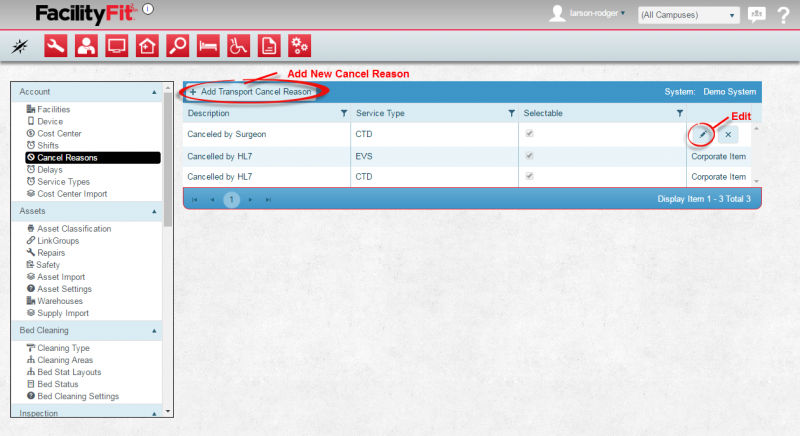Toggle Selectable checkbox for Canceled by Surgeon

(530, 134)
